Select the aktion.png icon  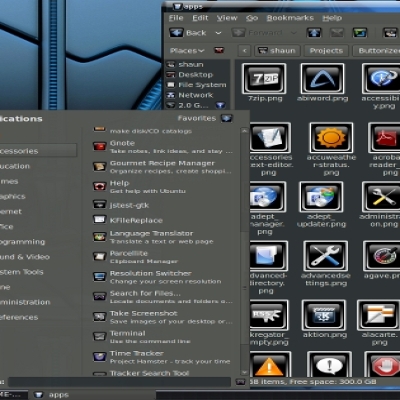click(323, 315)
